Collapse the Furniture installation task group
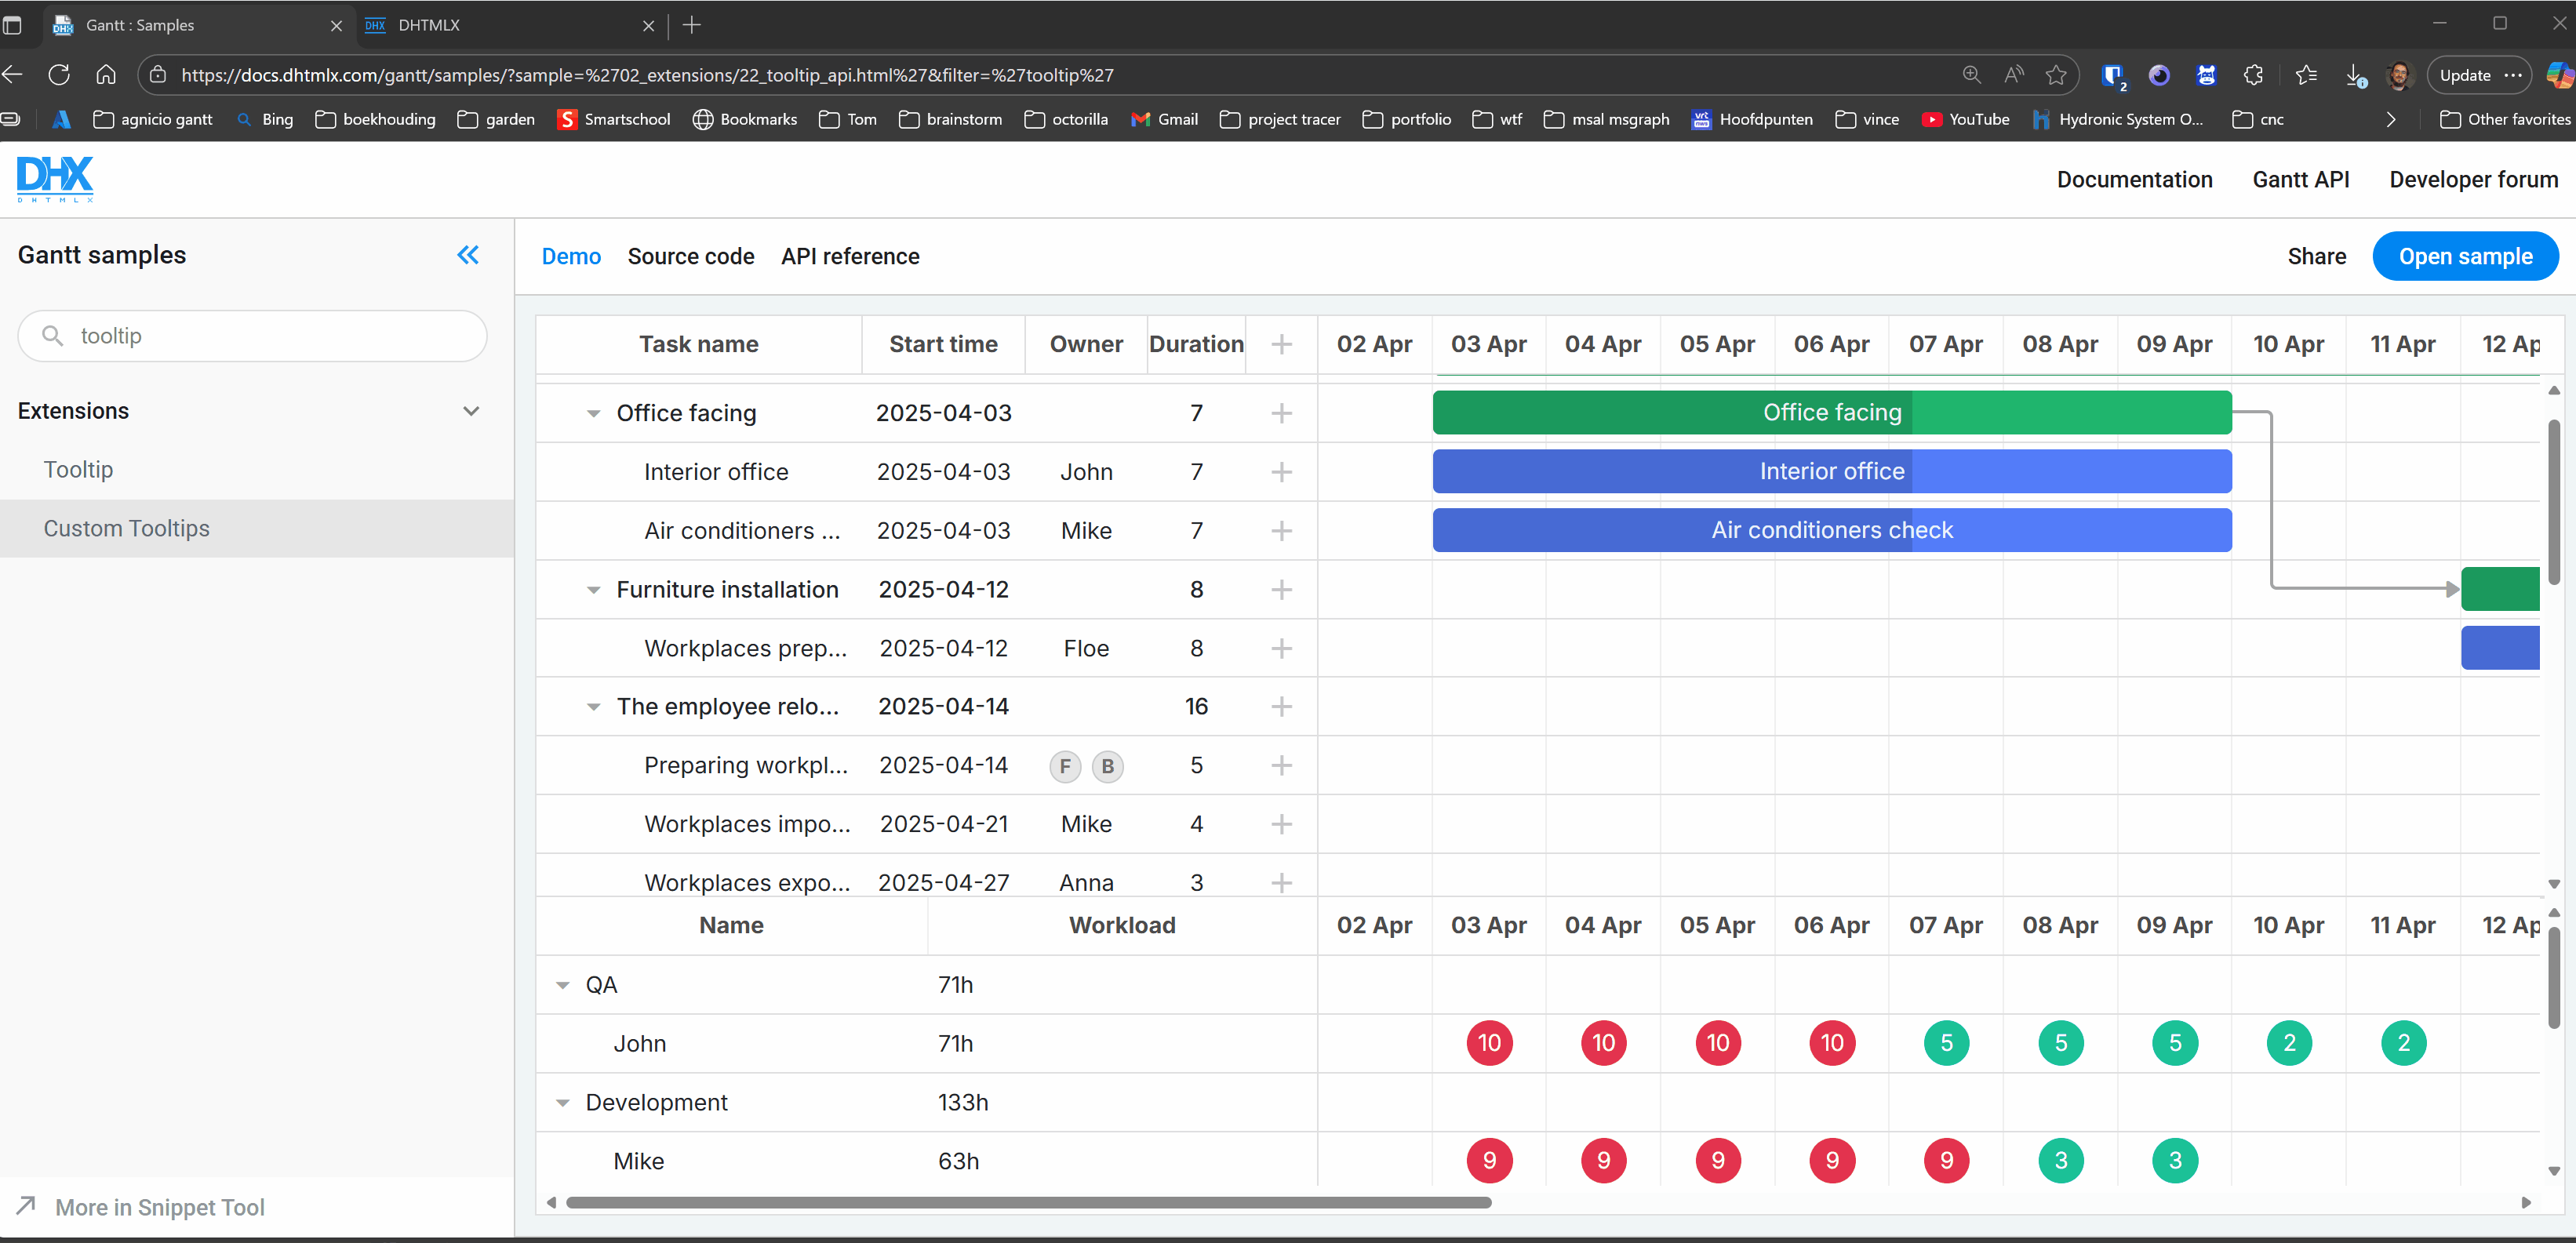This screenshot has height=1243, width=2576. (x=593, y=590)
